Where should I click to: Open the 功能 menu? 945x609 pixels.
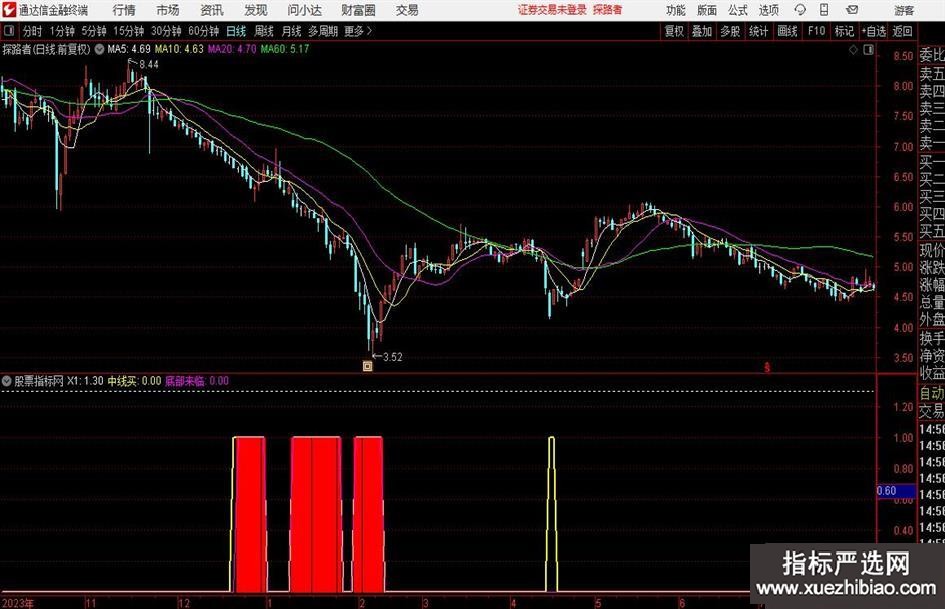[x=676, y=10]
